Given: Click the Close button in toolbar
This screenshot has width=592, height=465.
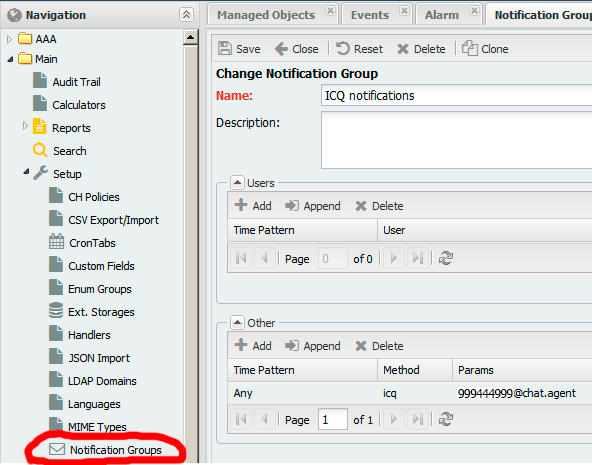Looking at the screenshot, I should (x=296, y=49).
